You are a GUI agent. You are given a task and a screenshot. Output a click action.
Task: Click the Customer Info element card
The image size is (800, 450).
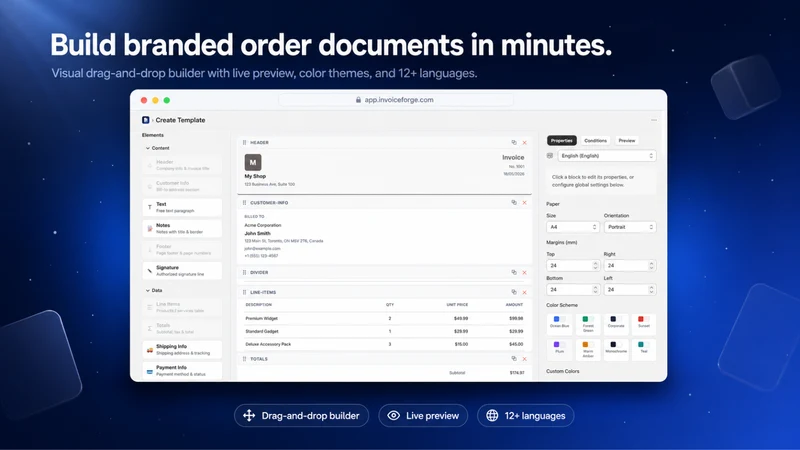pos(182,186)
